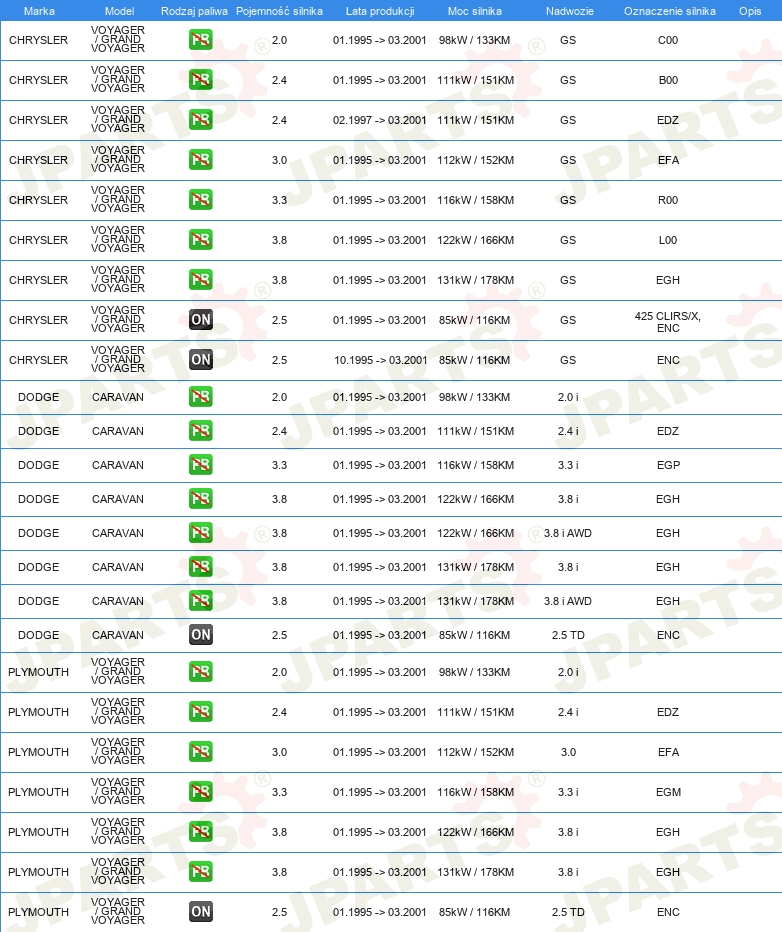Click petrol icon in Chrysler 3.0 EFA row
This screenshot has width=782, height=932.
pyautogui.click(x=201, y=159)
